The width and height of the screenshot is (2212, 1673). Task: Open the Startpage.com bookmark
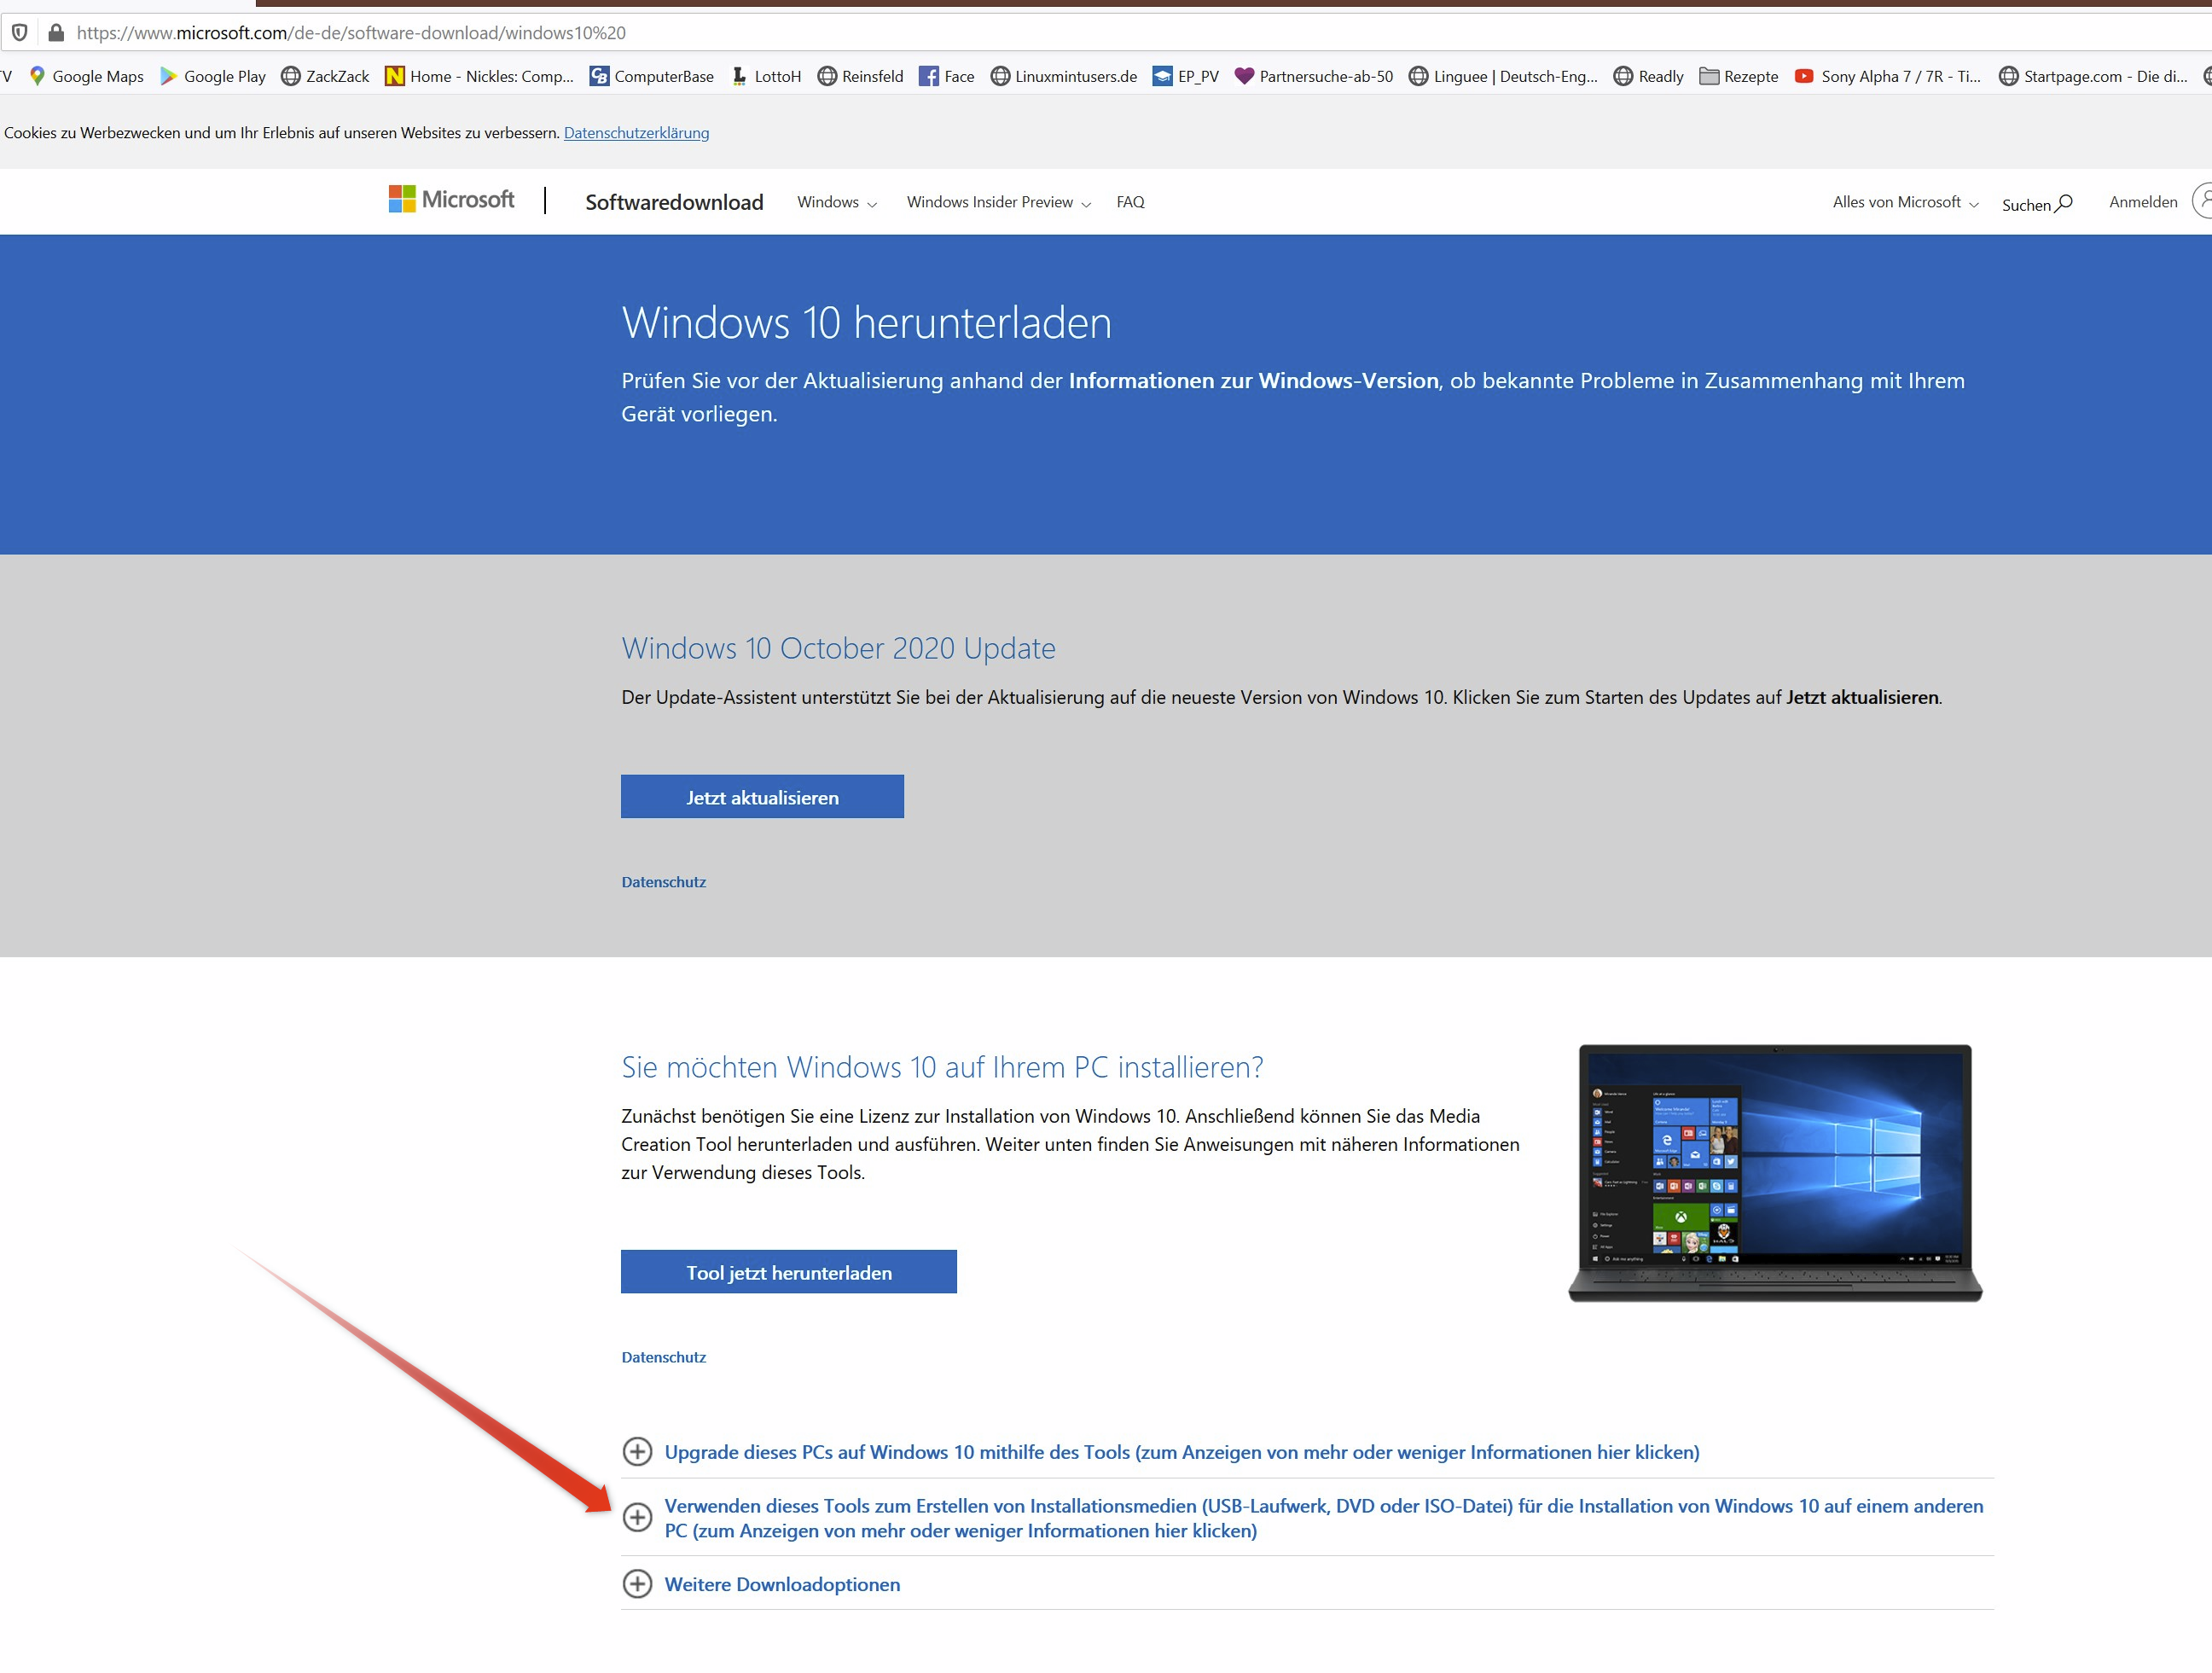2093,76
